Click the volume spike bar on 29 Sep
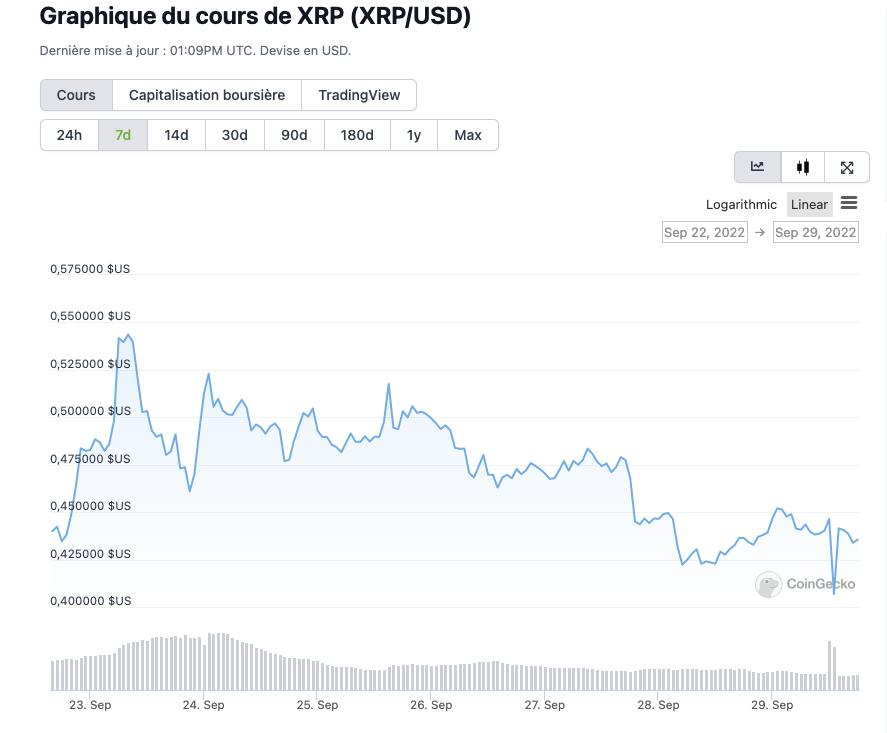887x733 pixels. [x=830, y=666]
